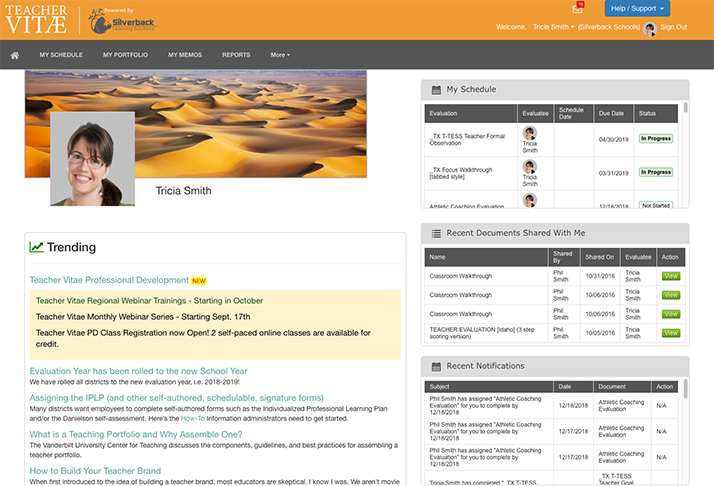
Task: Open the My Schedule tab
Action: coord(61,54)
